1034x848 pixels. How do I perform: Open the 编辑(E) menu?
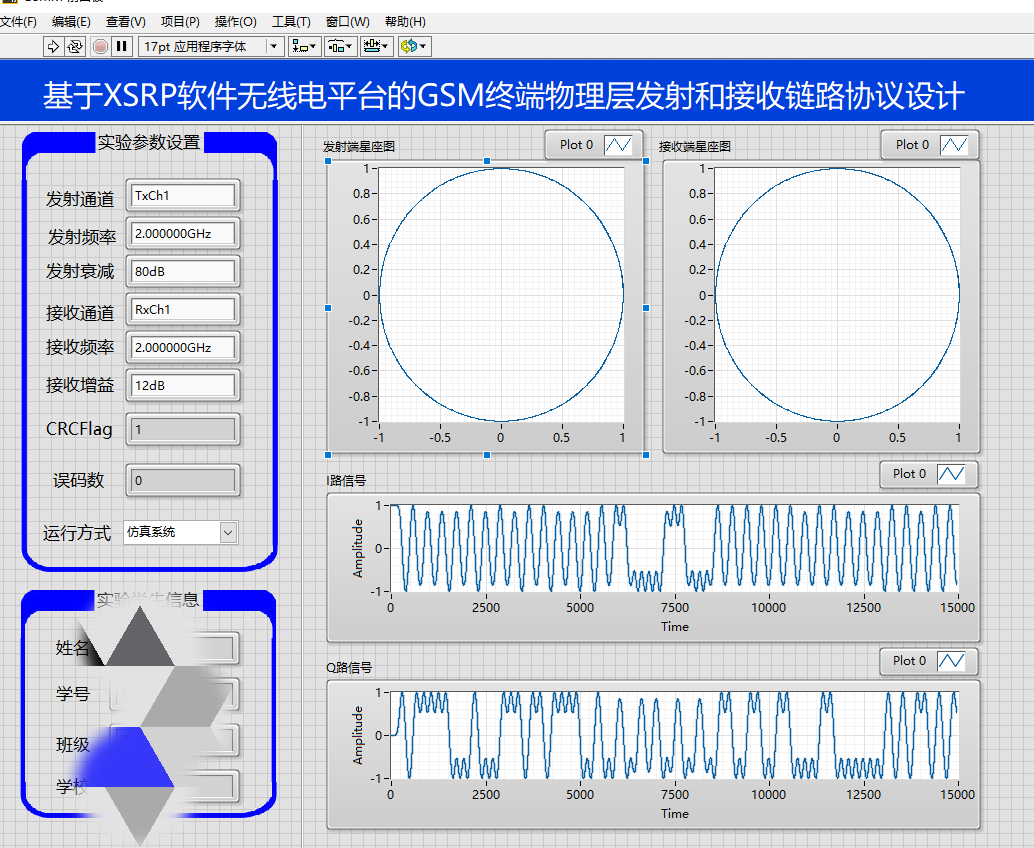click(71, 22)
